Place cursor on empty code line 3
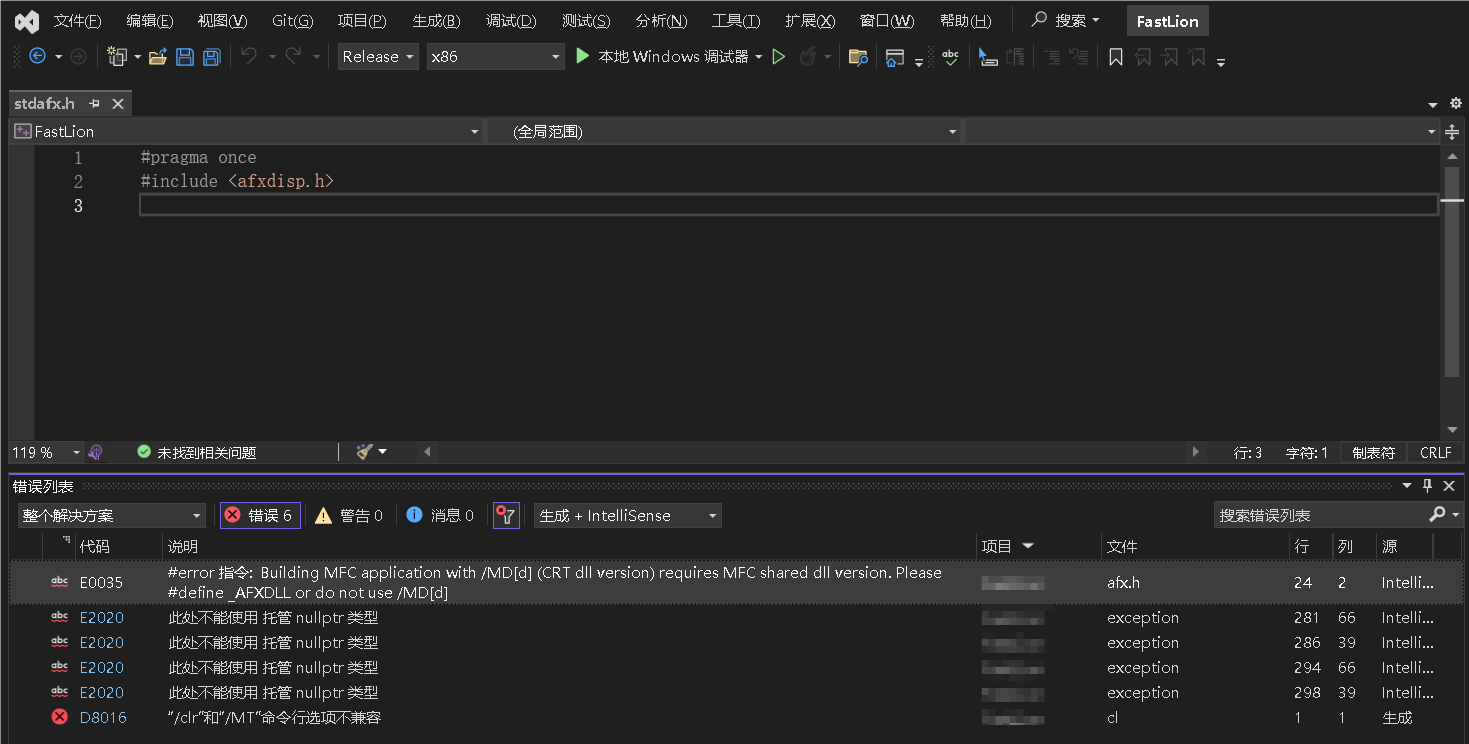The image size is (1469, 744). point(788,206)
